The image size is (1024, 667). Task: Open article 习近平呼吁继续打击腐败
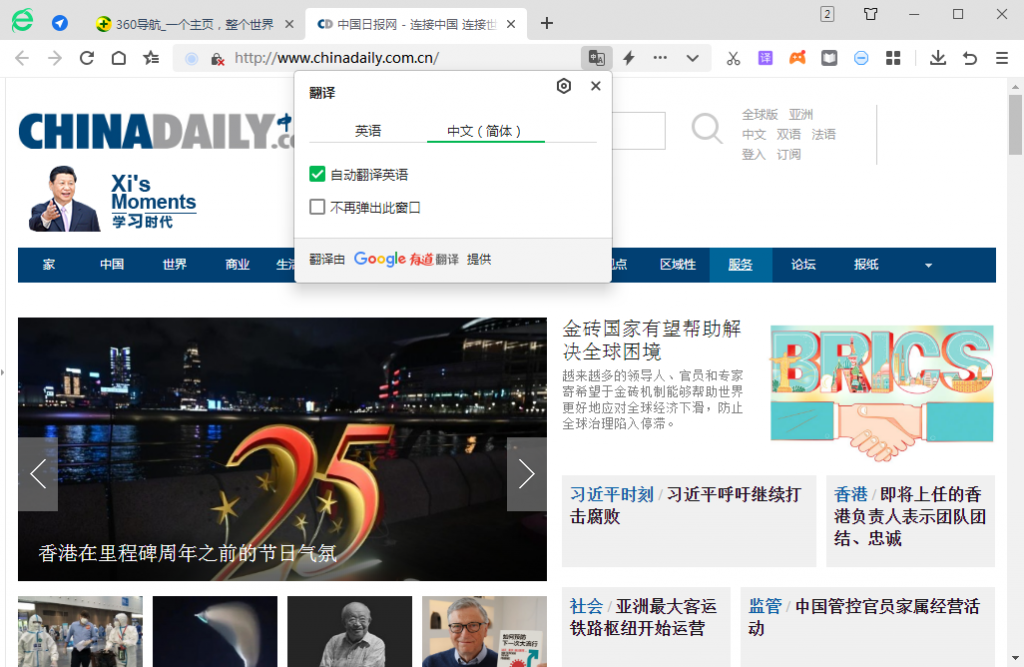coord(686,505)
